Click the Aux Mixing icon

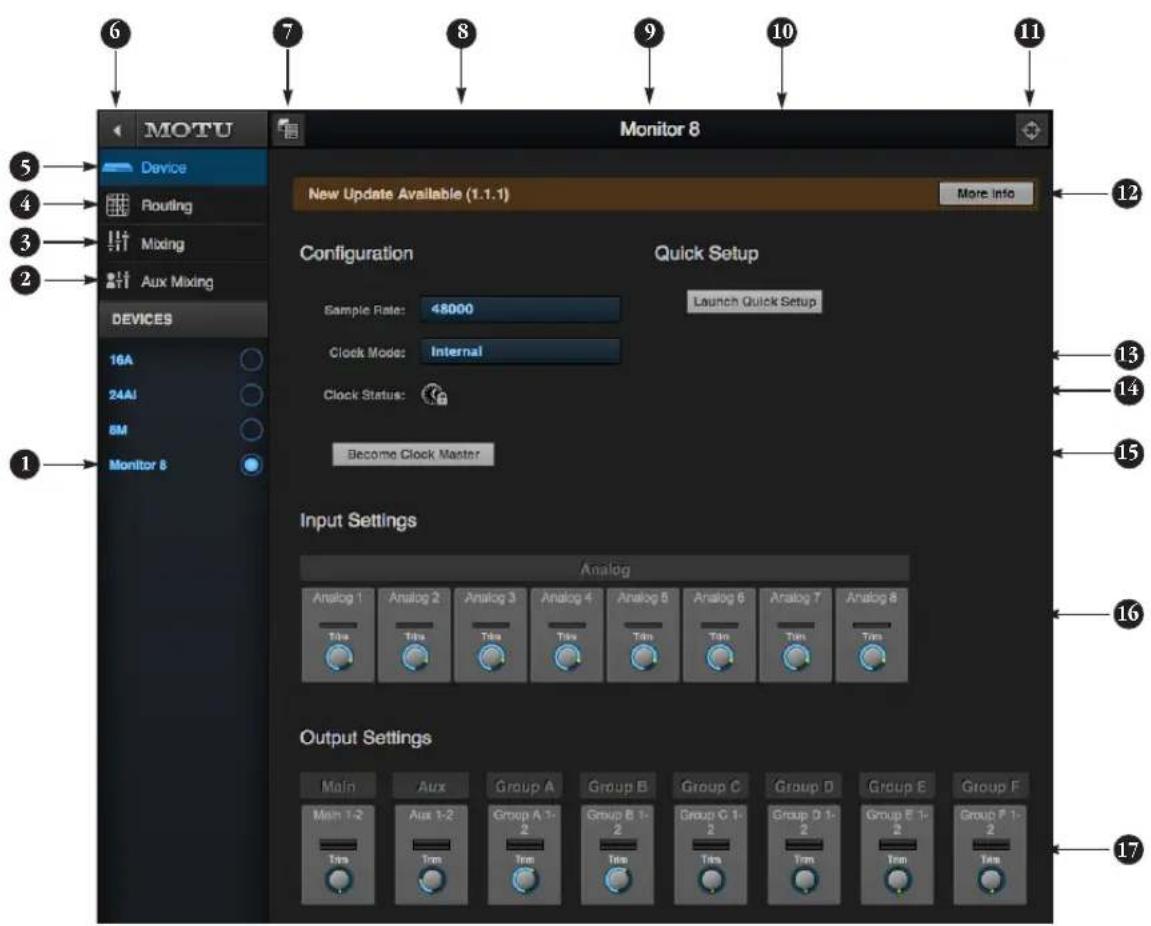tap(117, 281)
